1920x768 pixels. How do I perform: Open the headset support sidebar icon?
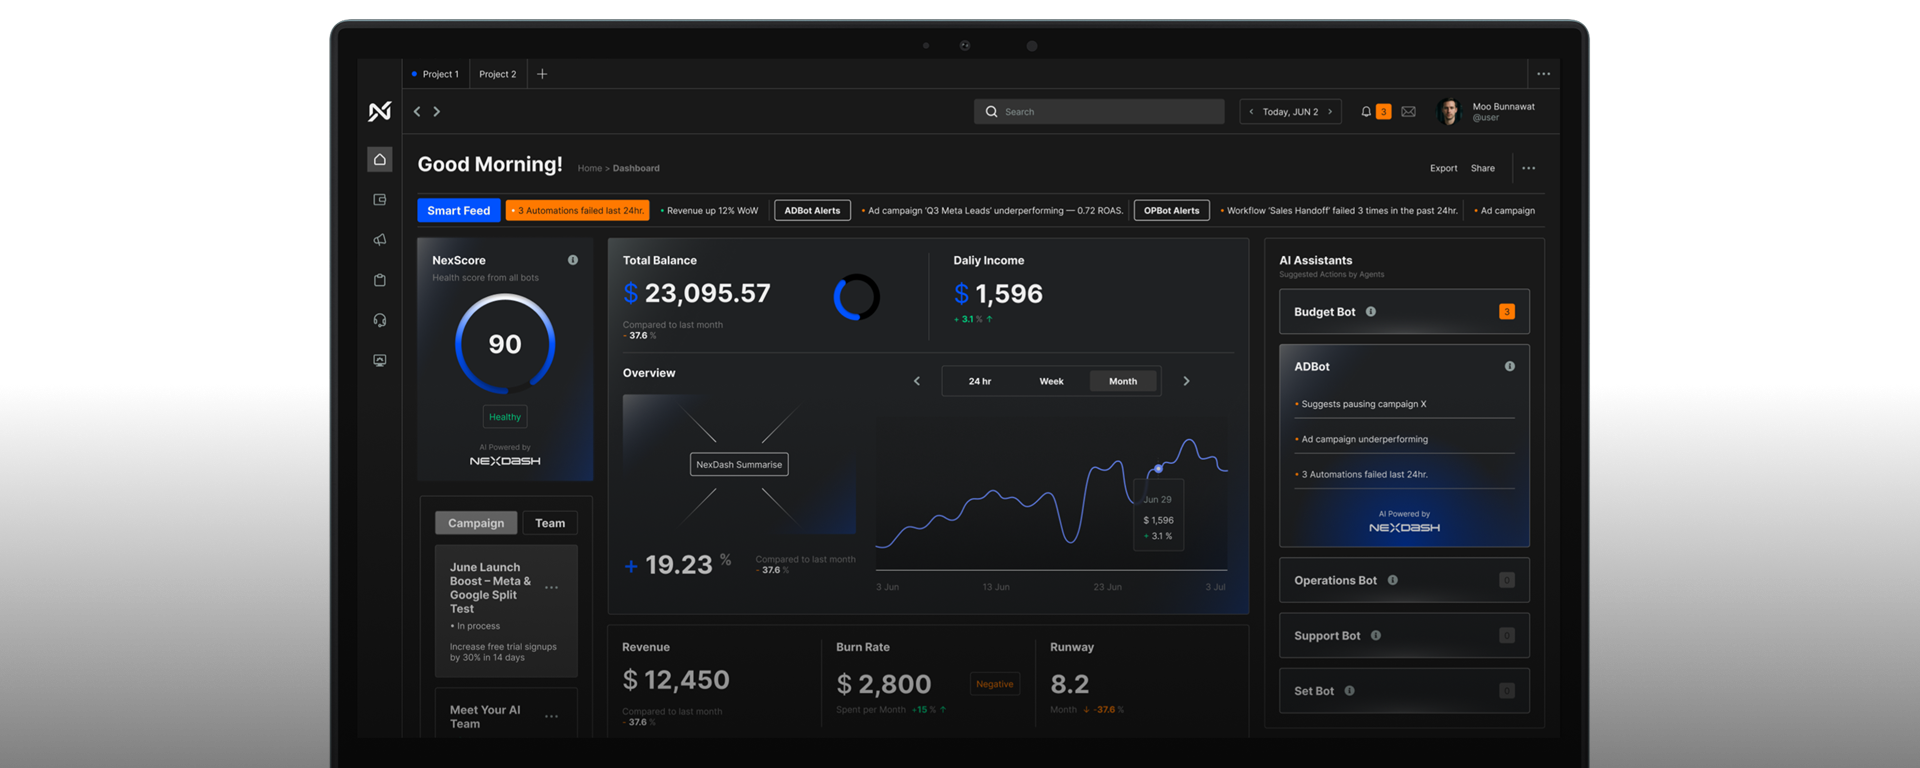tap(380, 320)
